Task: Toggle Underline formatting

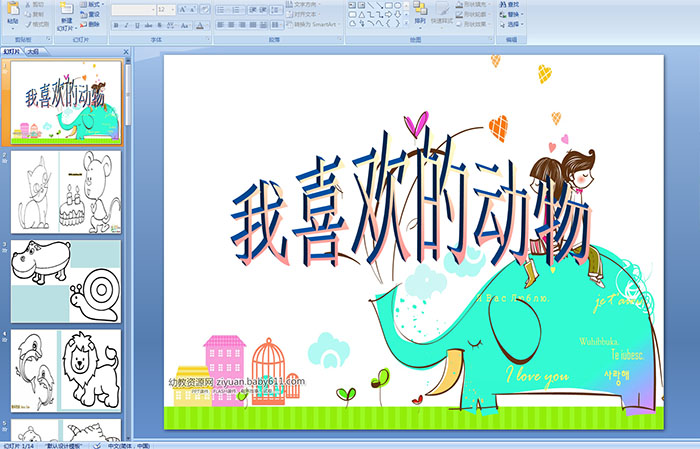Action: pyautogui.click(x=136, y=25)
